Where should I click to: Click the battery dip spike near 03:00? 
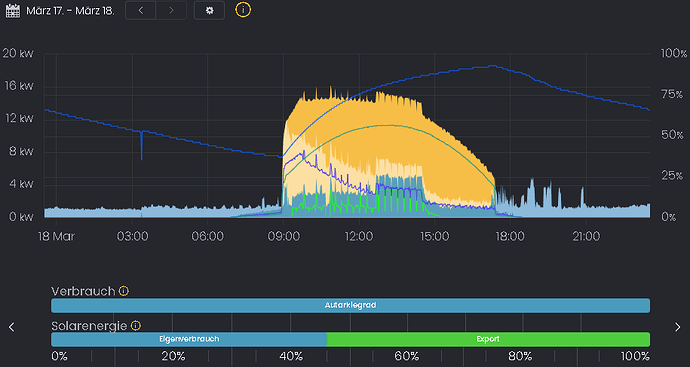point(141,145)
